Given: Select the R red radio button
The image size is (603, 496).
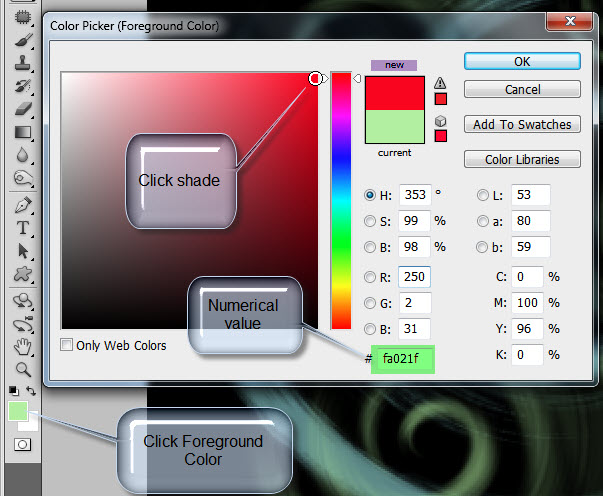Looking at the screenshot, I should pos(370,277).
